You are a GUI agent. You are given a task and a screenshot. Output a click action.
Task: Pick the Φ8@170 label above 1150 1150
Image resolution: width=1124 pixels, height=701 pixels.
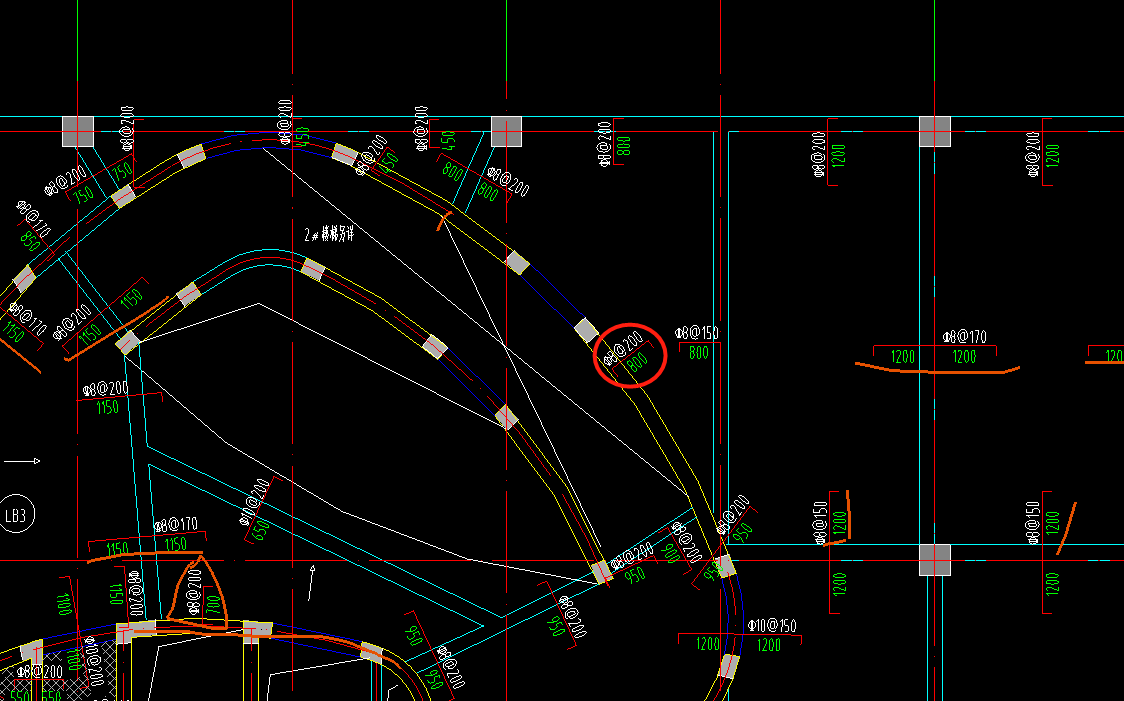pyautogui.click(x=175, y=525)
